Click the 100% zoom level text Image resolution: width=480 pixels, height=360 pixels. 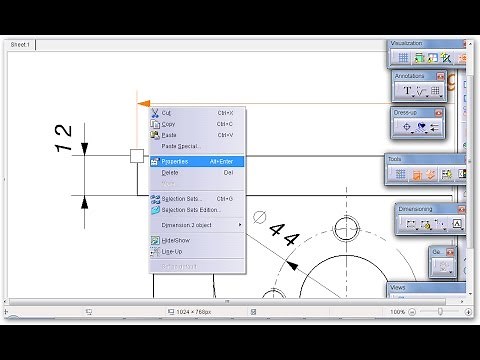[398, 312]
